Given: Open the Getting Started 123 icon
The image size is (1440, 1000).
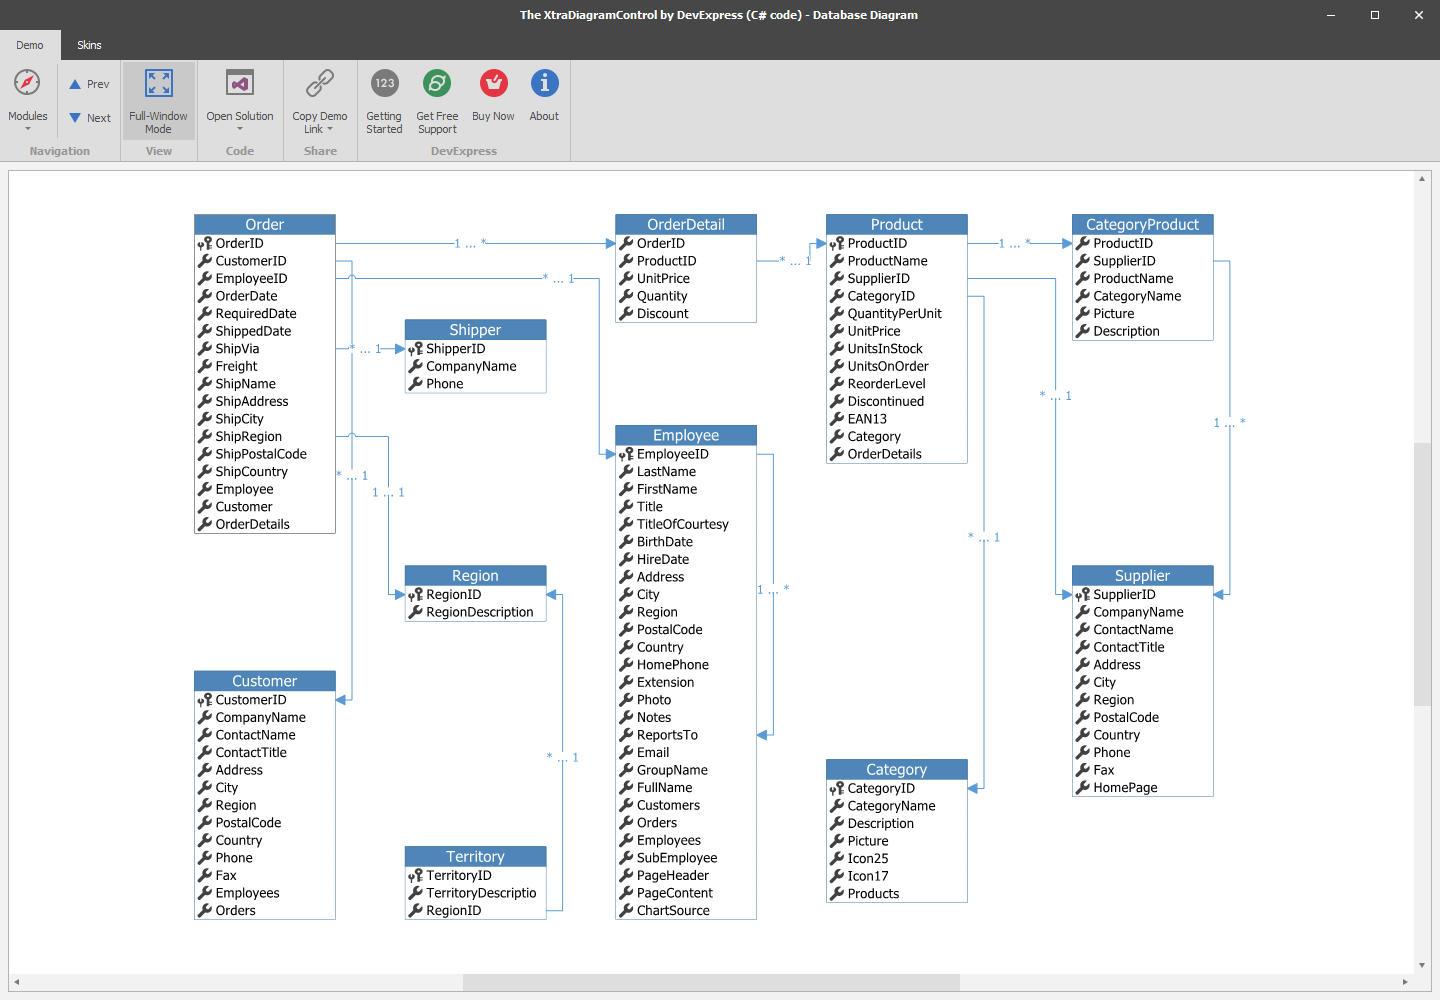Looking at the screenshot, I should pyautogui.click(x=384, y=83).
